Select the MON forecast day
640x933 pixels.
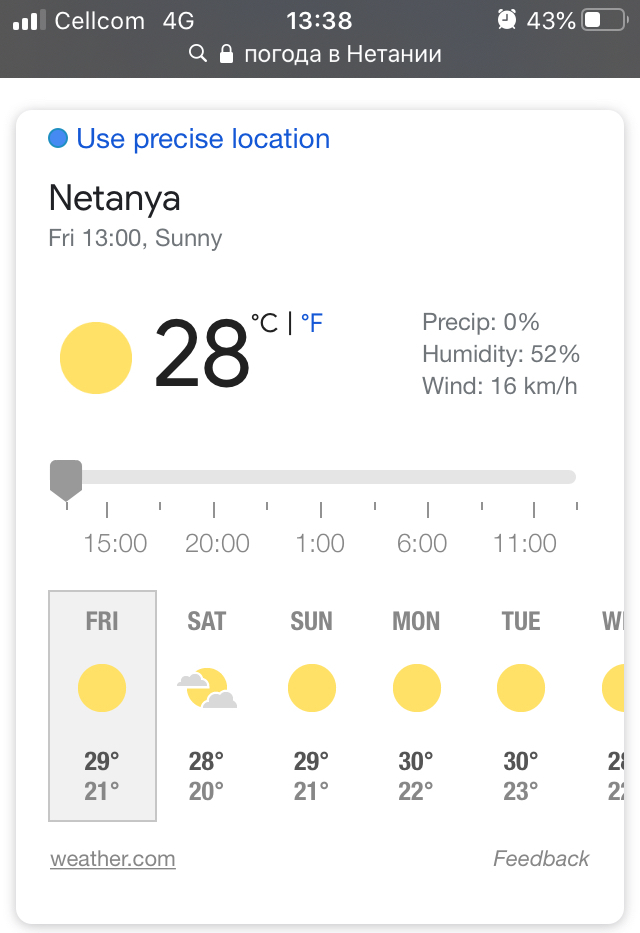point(416,706)
